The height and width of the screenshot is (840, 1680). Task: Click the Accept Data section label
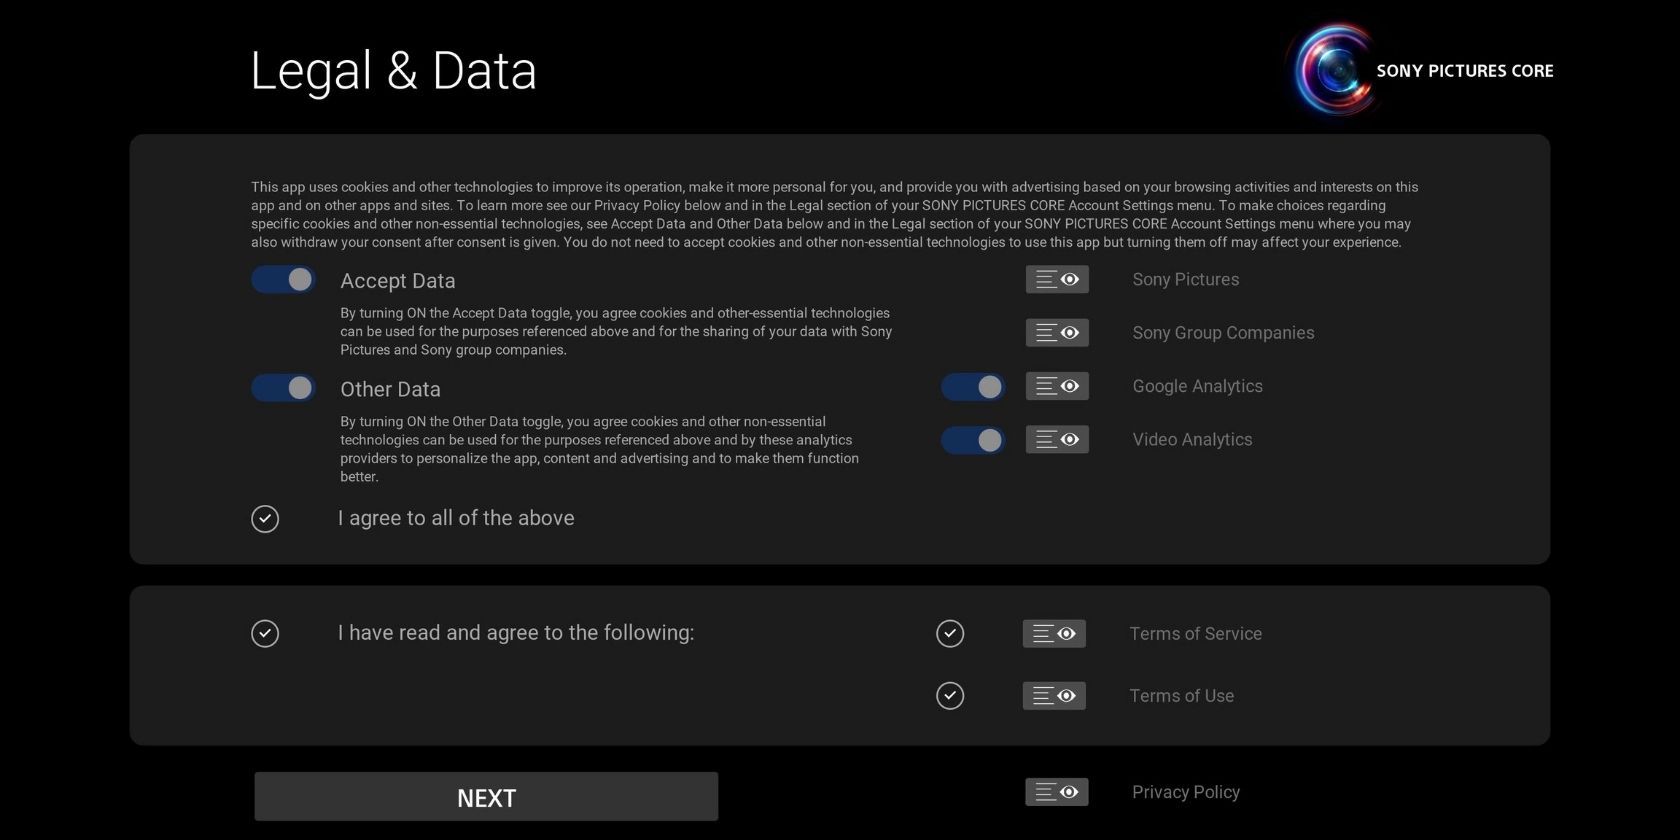coord(397,281)
